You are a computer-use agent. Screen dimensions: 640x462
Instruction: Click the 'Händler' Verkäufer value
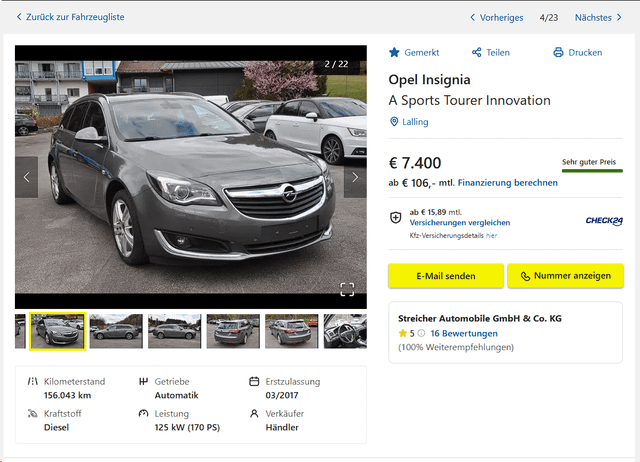(x=282, y=427)
